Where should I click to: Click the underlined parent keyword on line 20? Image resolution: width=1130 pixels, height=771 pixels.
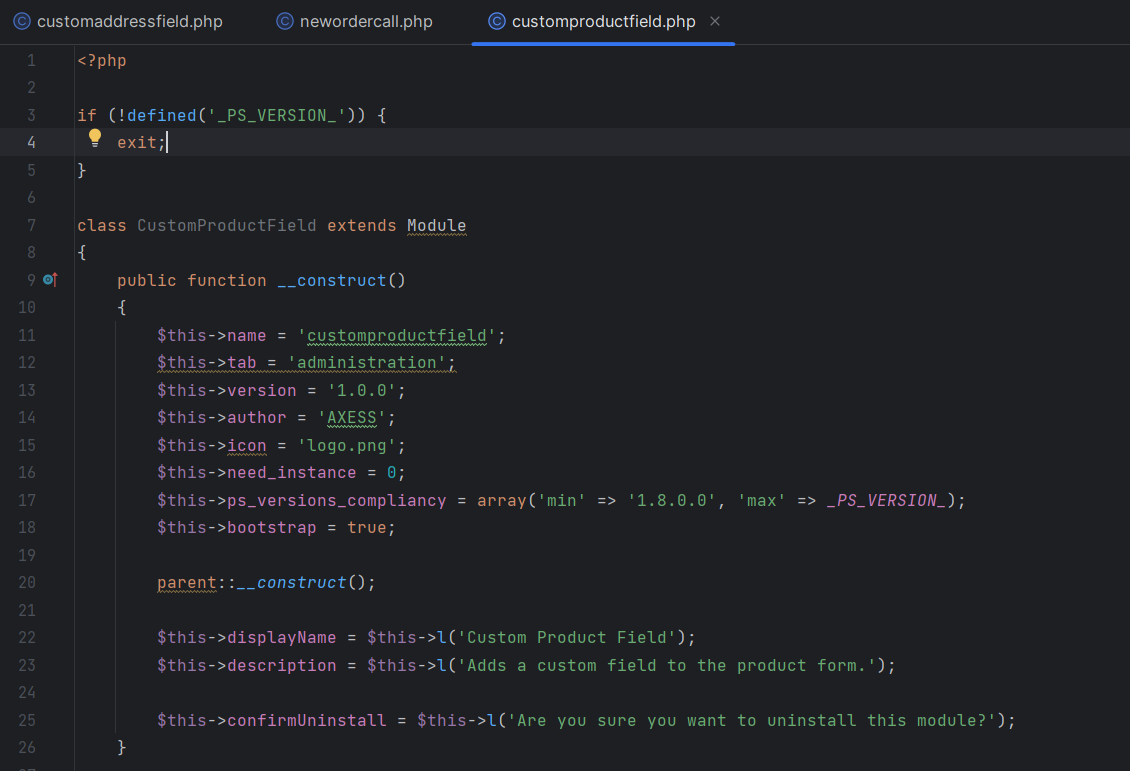(187, 582)
